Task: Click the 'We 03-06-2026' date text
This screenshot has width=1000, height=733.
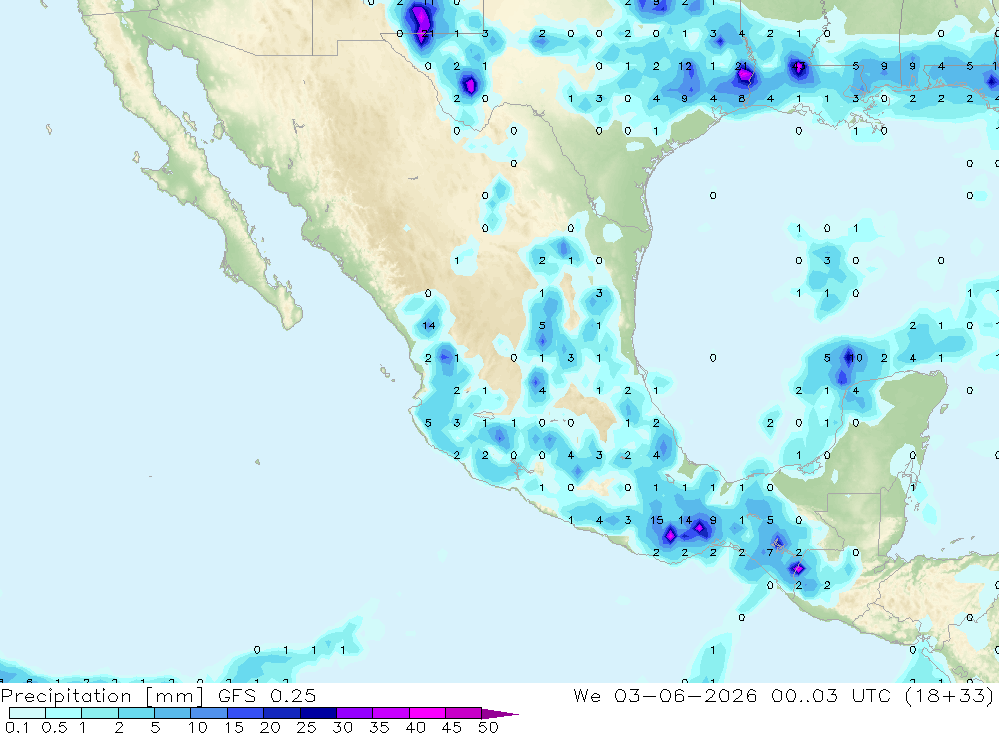Action: pos(665,695)
